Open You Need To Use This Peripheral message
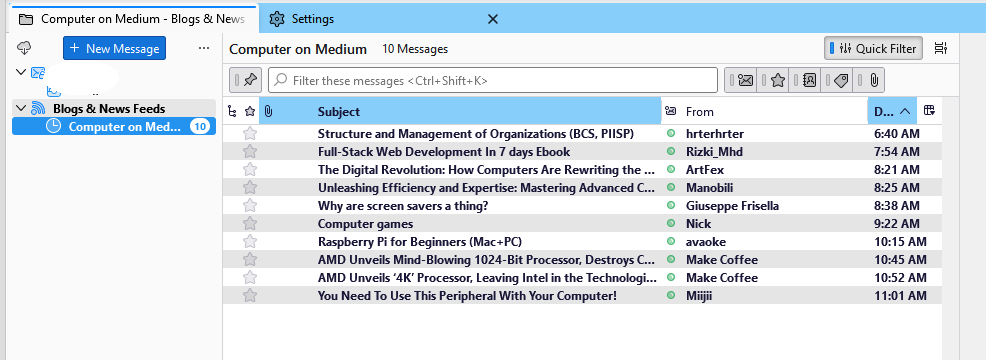The image size is (986, 360). coord(467,296)
